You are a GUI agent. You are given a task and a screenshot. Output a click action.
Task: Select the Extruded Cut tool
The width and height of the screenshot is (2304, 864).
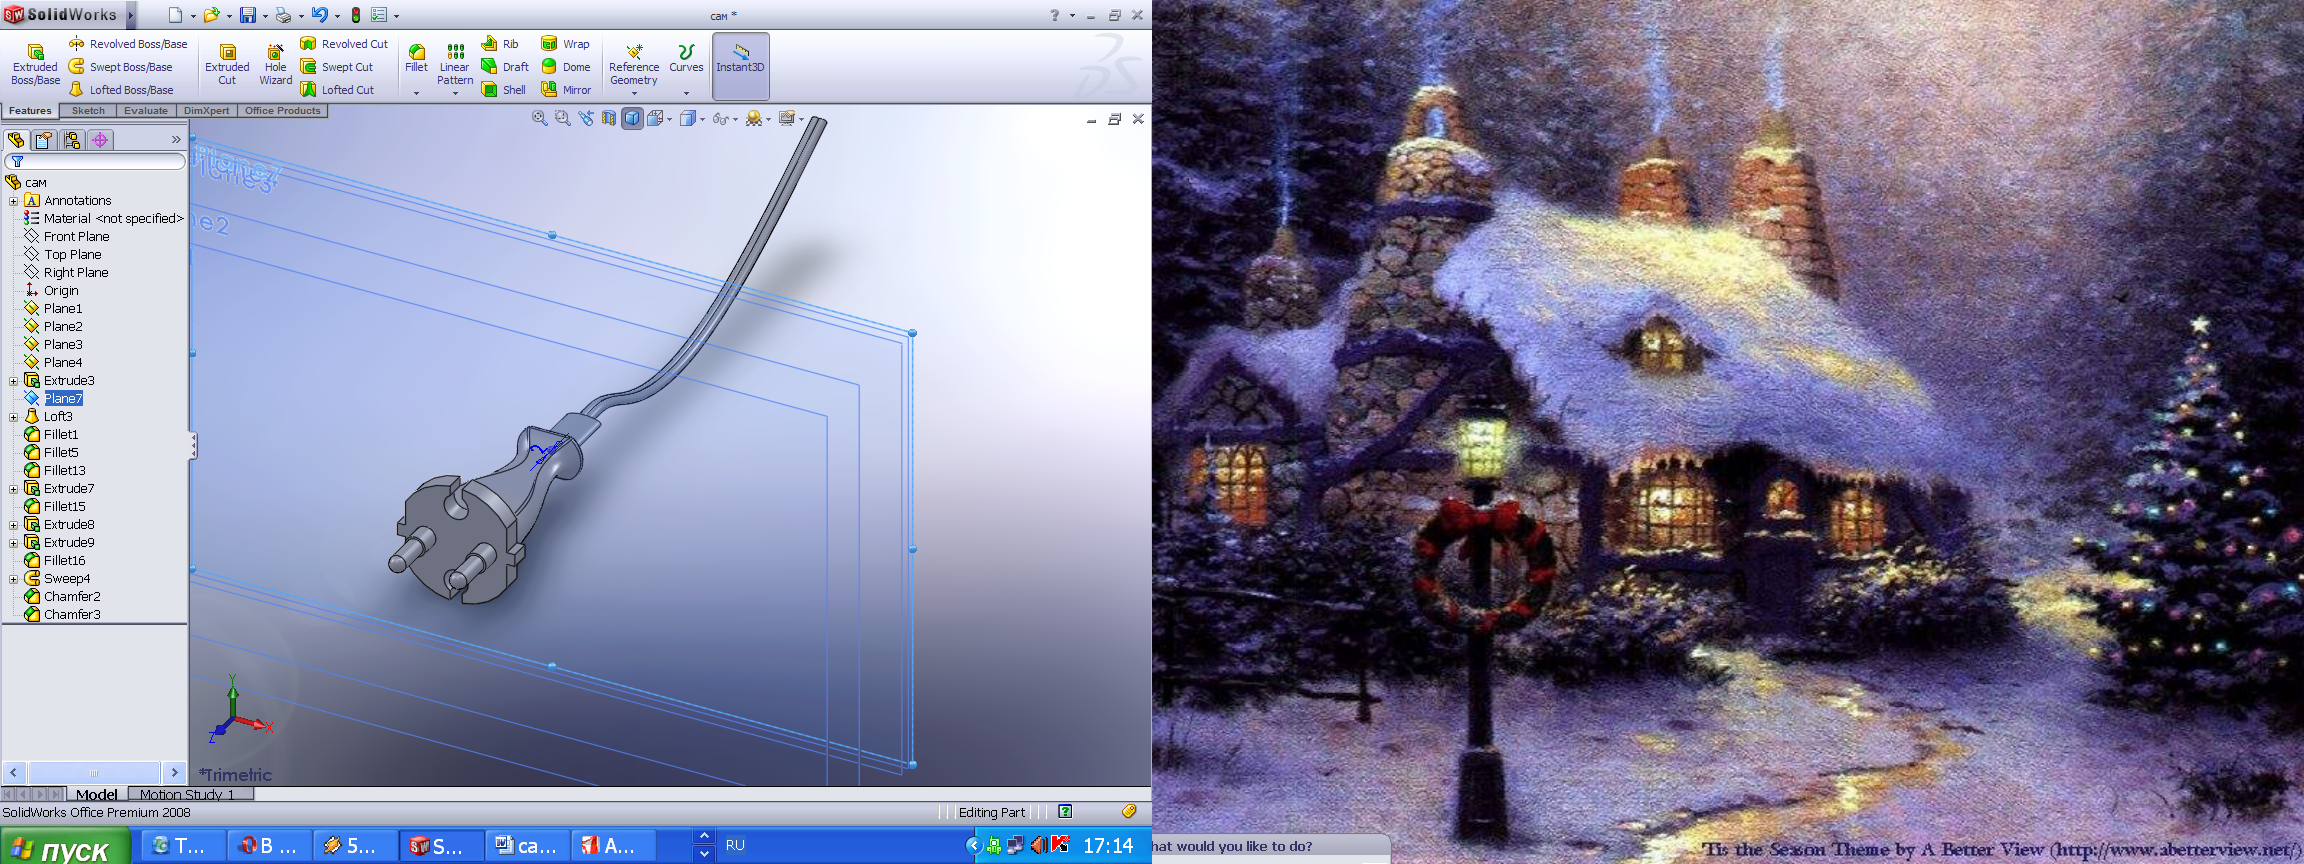227,65
